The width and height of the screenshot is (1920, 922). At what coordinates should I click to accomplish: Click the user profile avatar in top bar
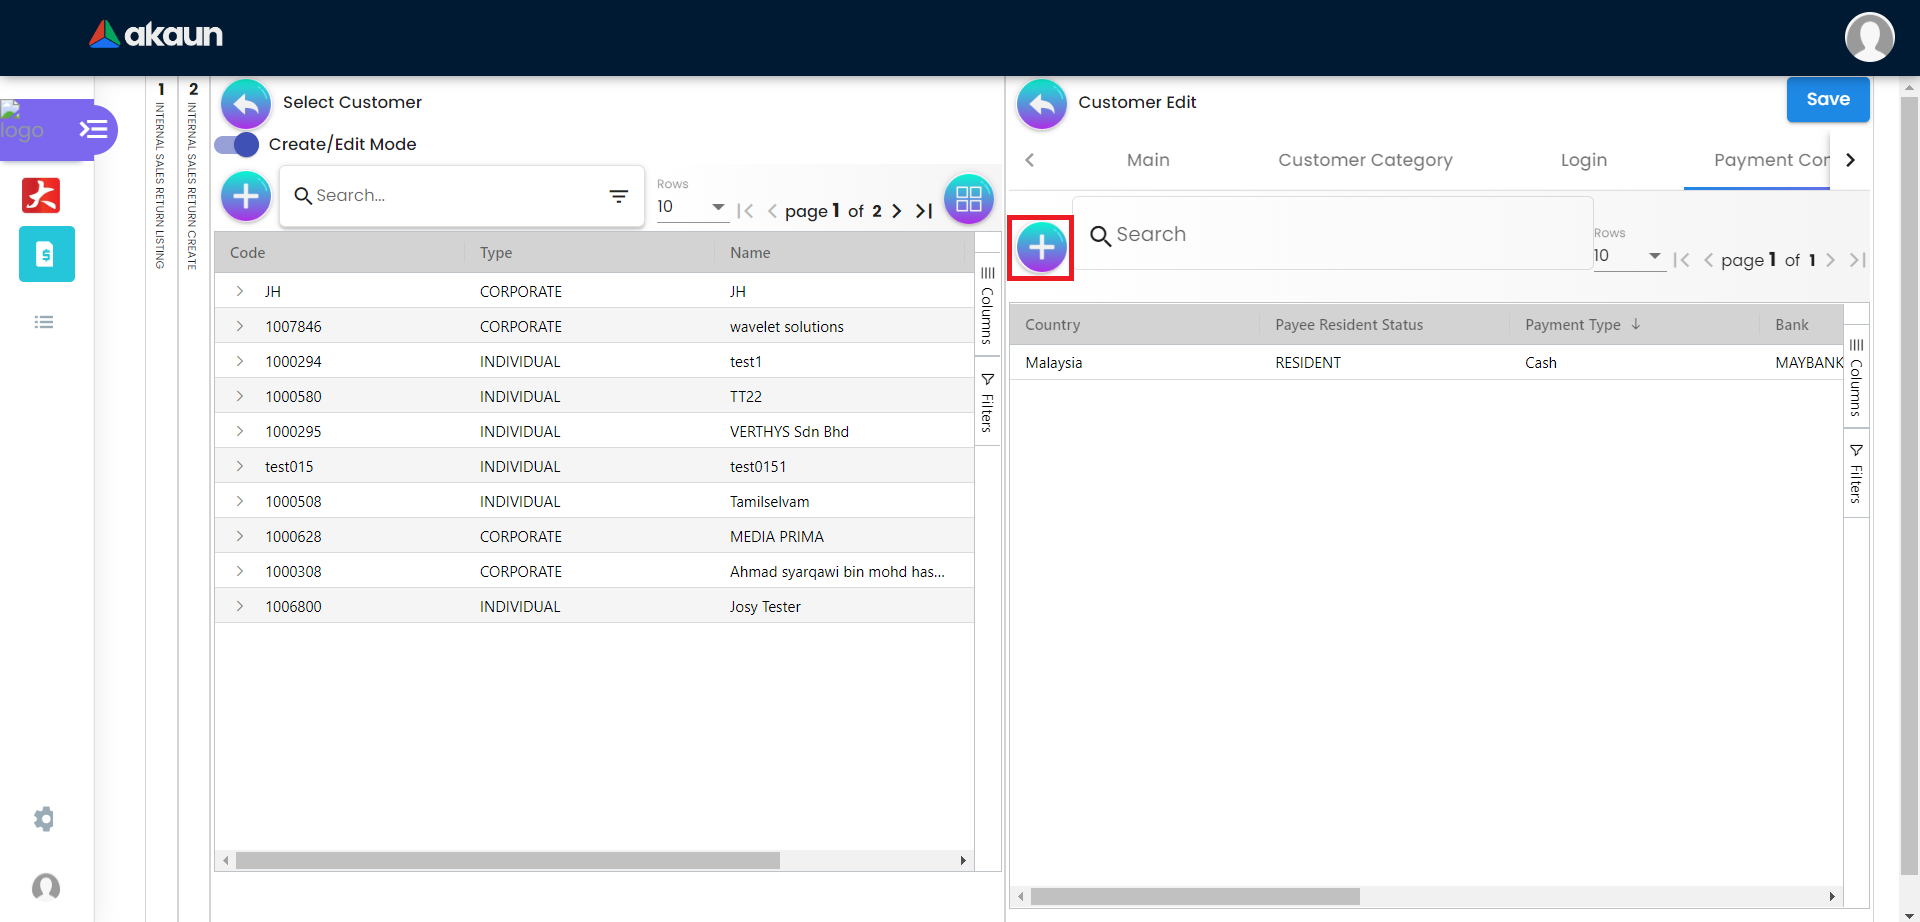tap(1868, 37)
